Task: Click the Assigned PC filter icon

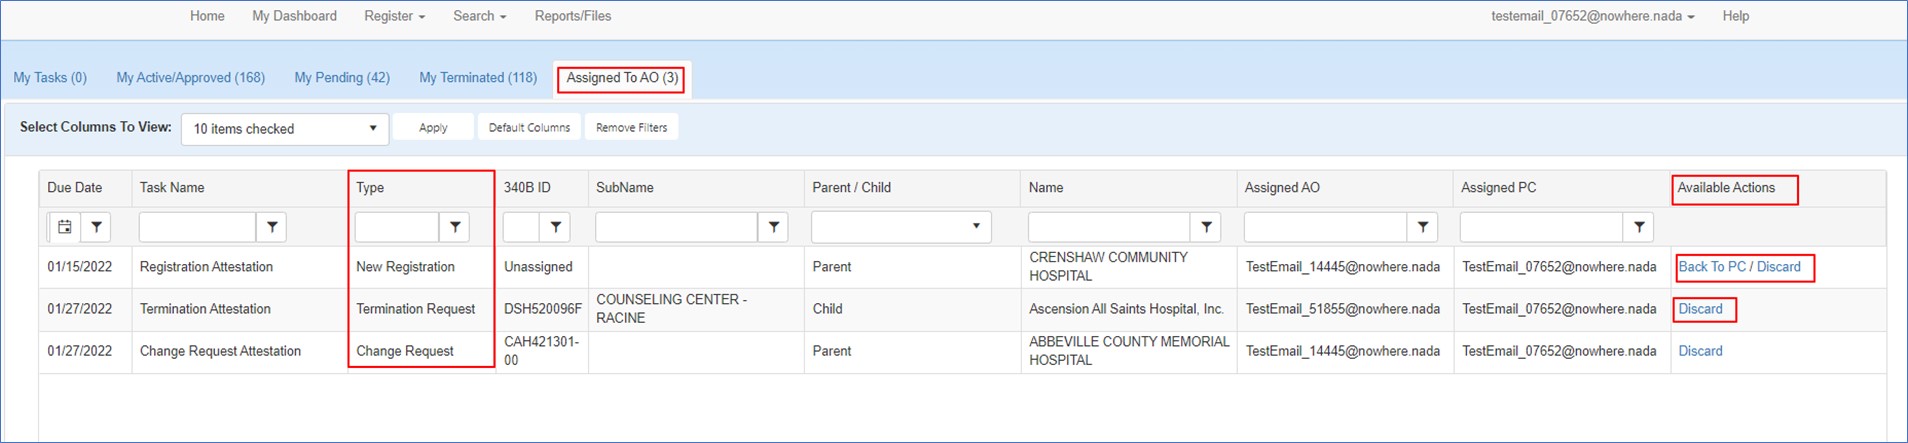Action: pos(1639,227)
